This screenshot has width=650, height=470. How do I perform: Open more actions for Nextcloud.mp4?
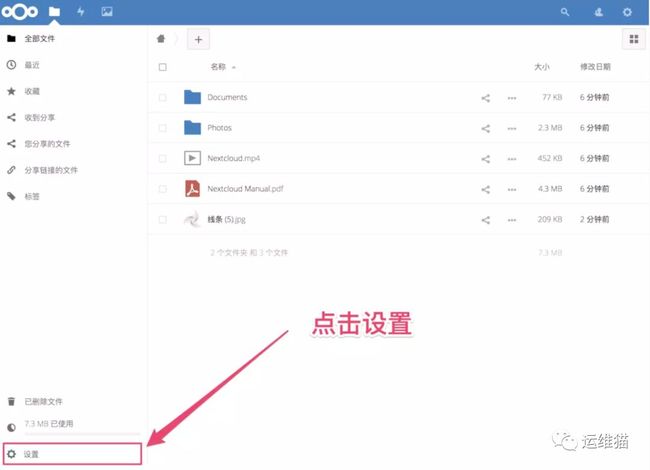pos(512,159)
